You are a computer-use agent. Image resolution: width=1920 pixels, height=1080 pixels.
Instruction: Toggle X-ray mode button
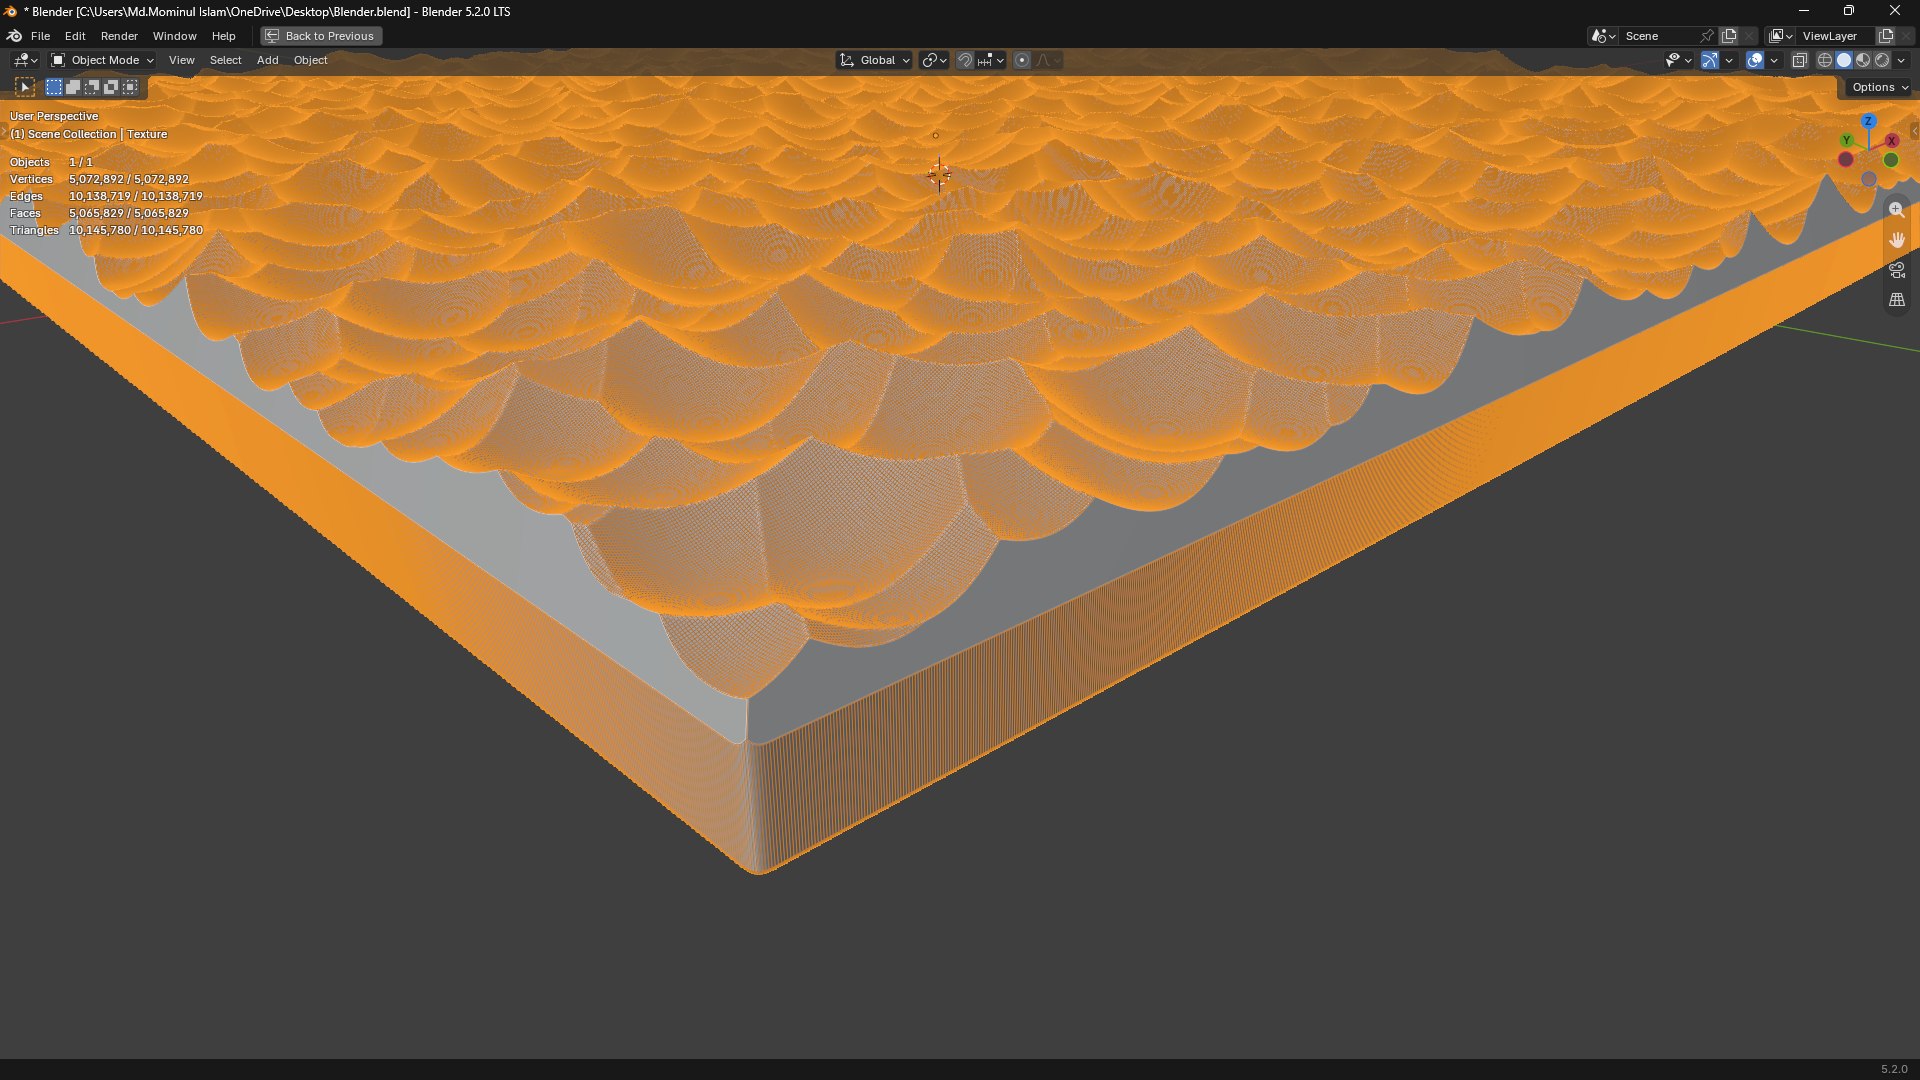pyautogui.click(x=1799, y=60)
